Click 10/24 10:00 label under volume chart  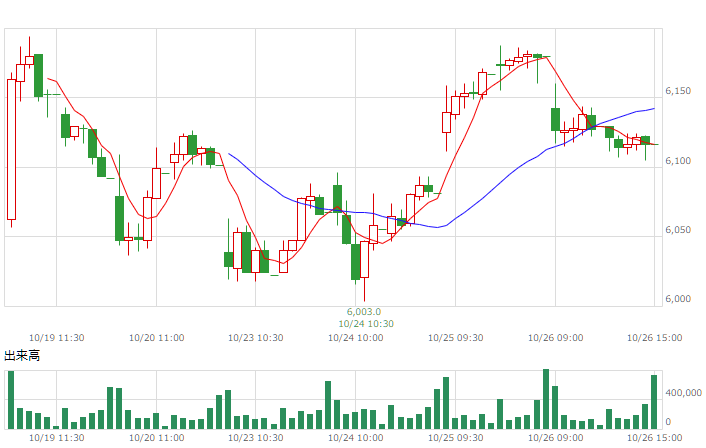point(356,438)
